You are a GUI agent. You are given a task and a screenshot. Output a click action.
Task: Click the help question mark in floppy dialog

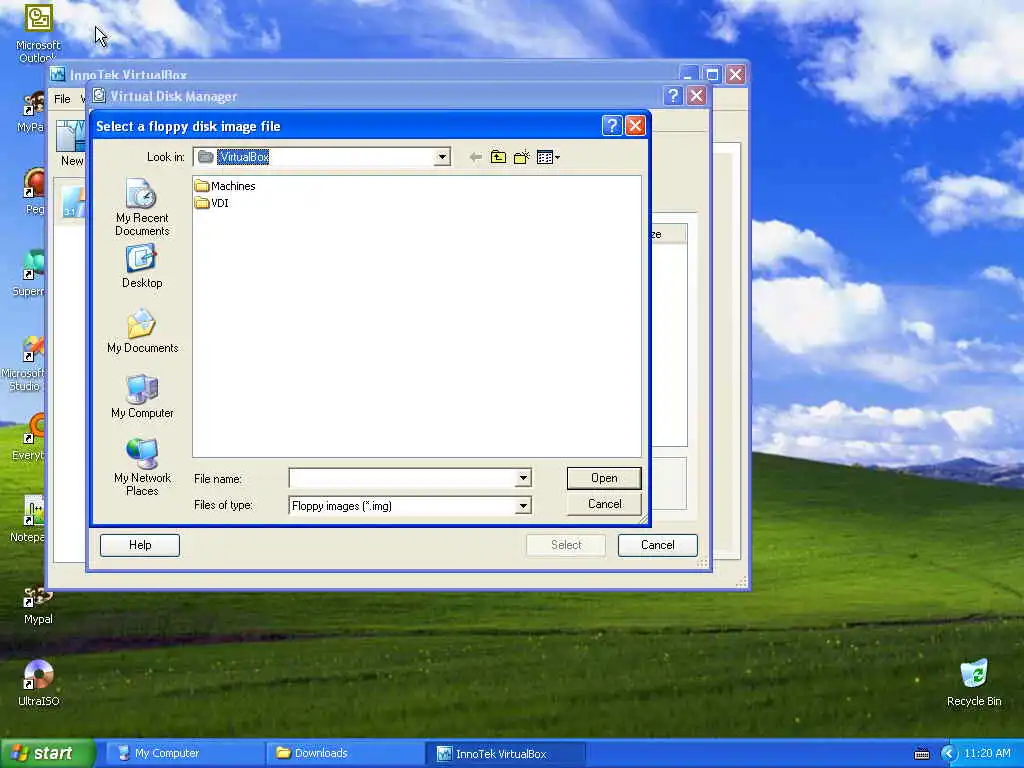pos(611,125)
